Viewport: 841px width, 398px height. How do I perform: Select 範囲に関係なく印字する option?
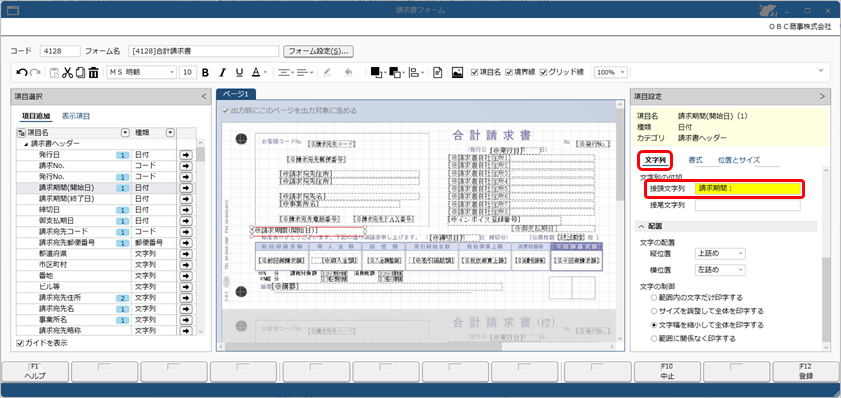point(653,338)
